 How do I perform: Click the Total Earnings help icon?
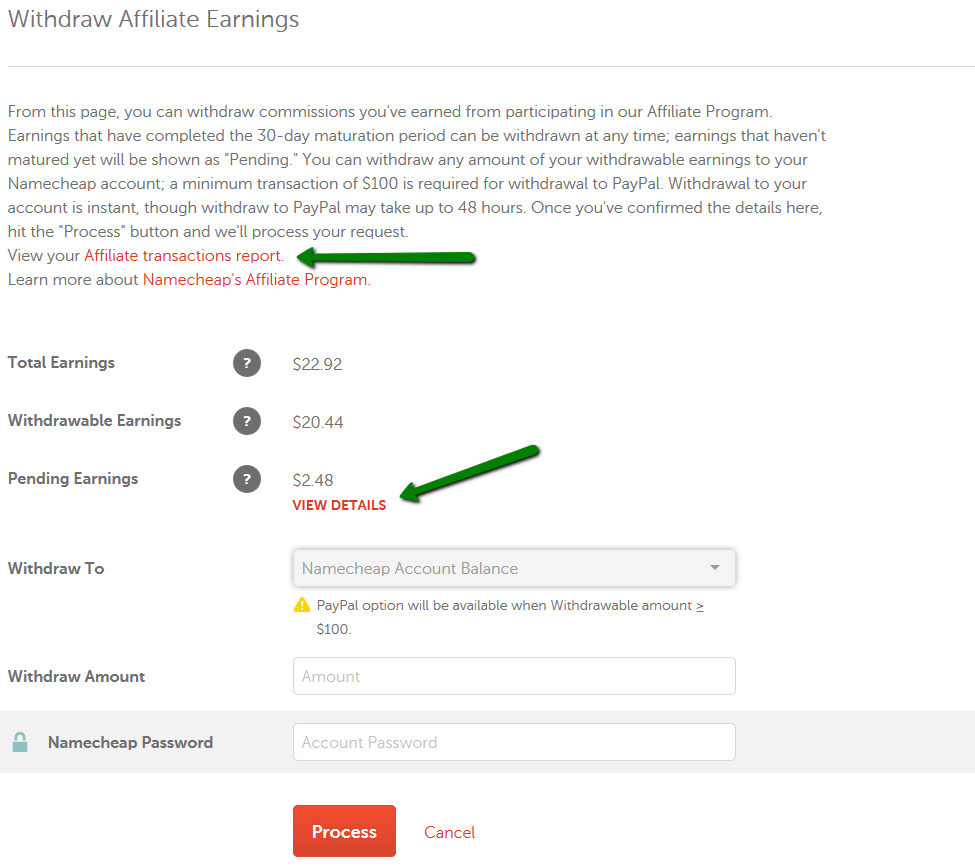[x=247, y=363]
